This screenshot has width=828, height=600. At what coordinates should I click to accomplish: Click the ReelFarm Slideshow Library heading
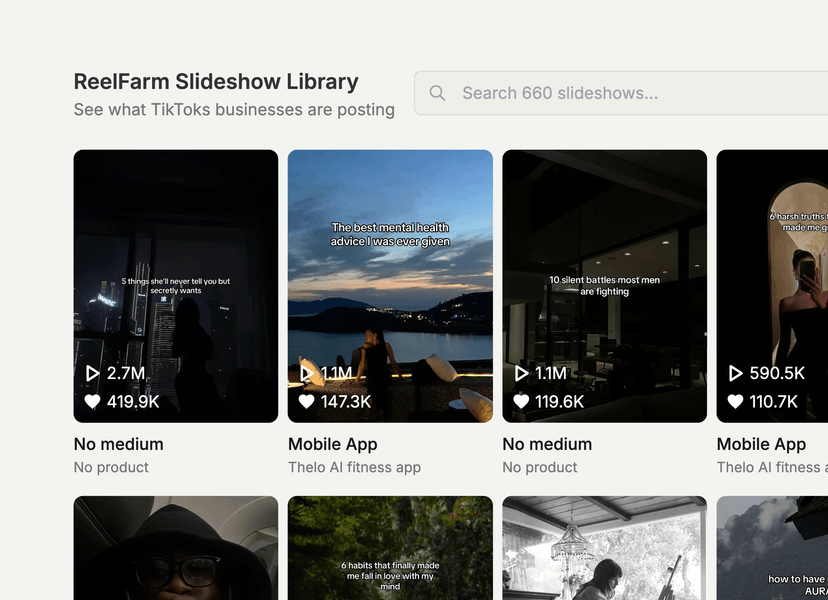(x=216, y=81)
